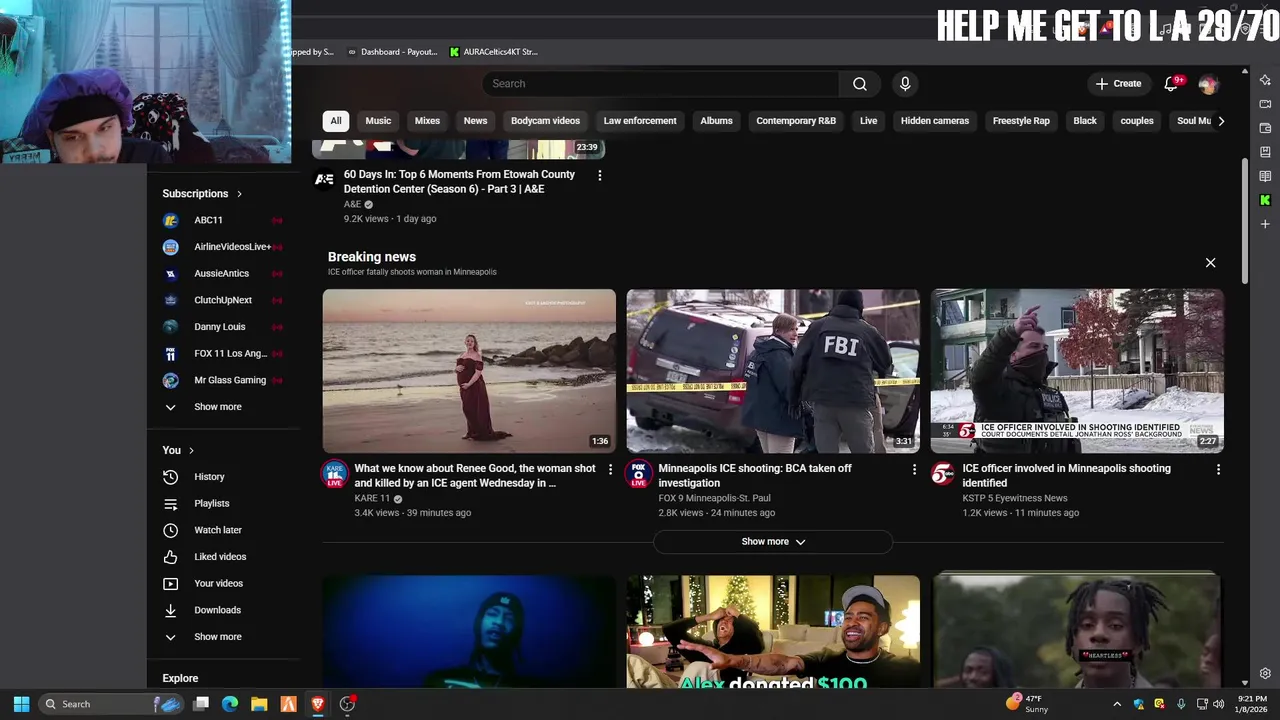The width and height of the screenshot is (1280, 720).
Task: Open Danny Louis subscription channel
Action: [x=224, y=327]
